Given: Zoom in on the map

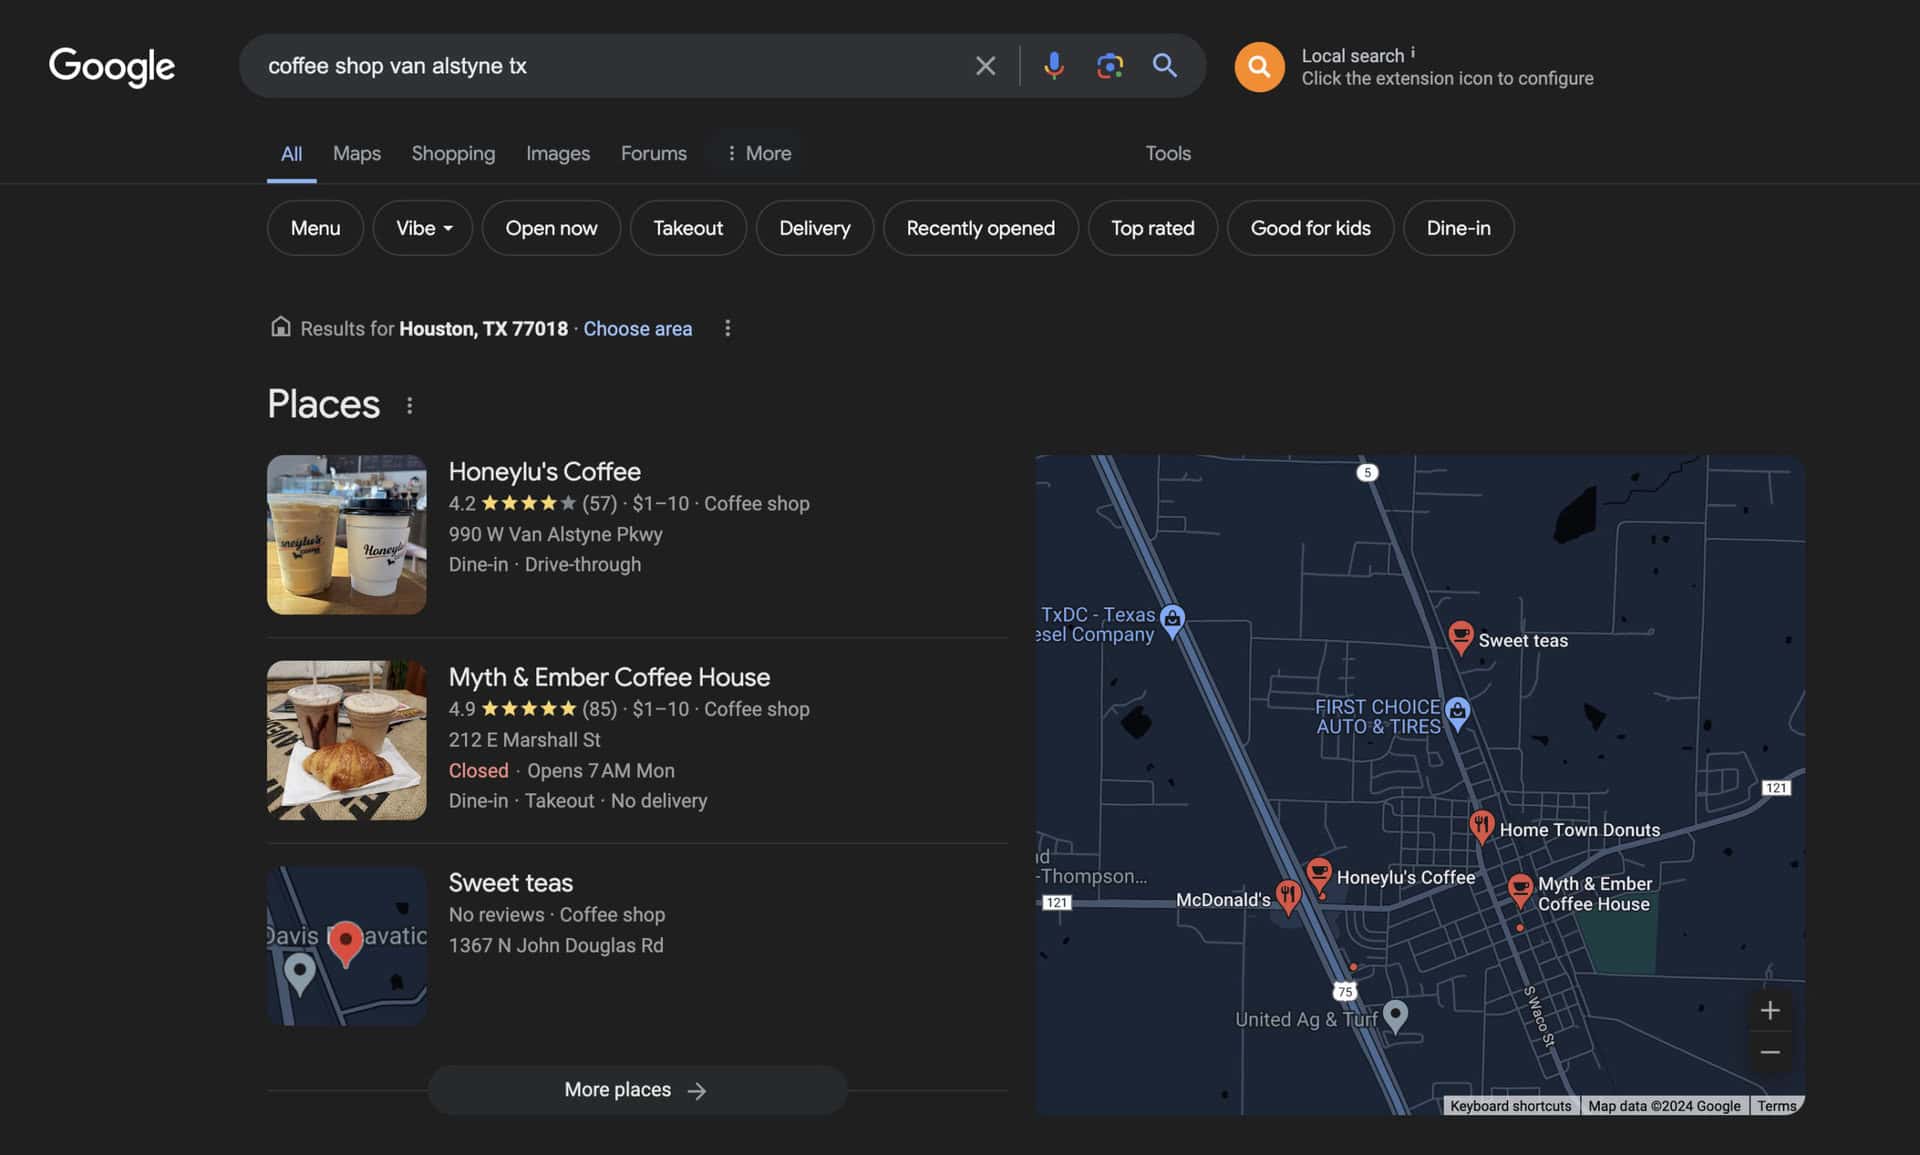Looking at the screenshot, I should coord(1769,1010).
